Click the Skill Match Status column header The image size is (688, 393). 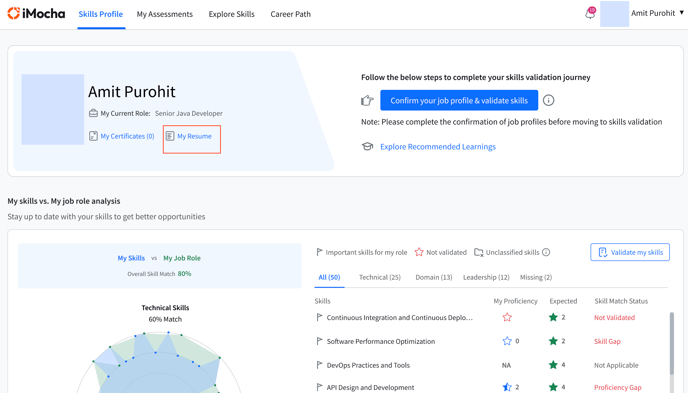[x=621, y=301]
